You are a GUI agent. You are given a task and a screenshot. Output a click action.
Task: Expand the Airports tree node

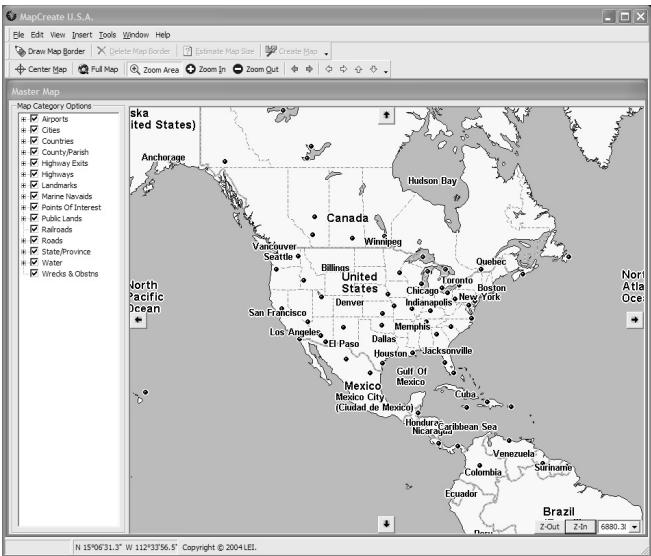point(24,119)
